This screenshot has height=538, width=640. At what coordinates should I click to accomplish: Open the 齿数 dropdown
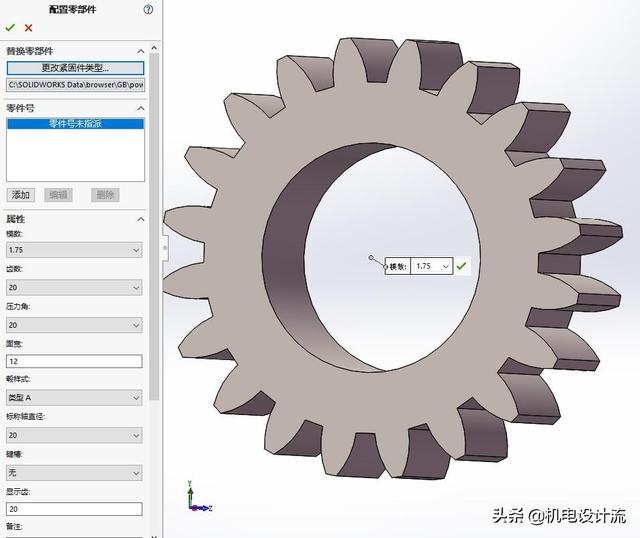pos(74,287)
